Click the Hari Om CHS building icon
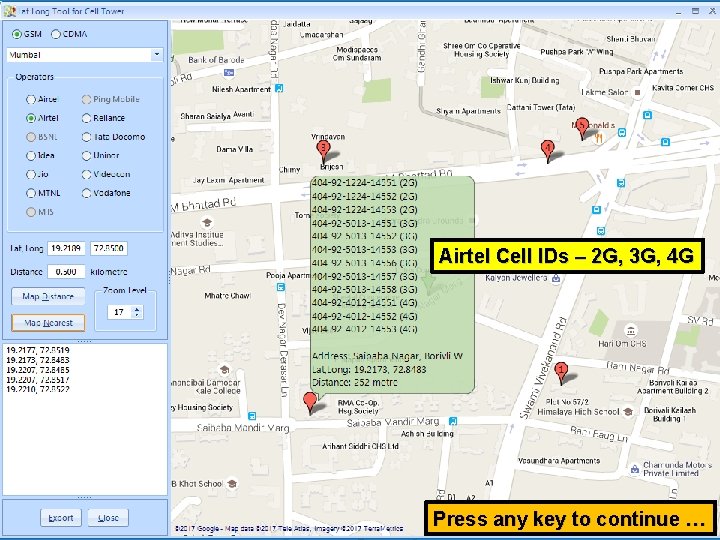Viewport: 720px width, 540px height. point(630,330)
